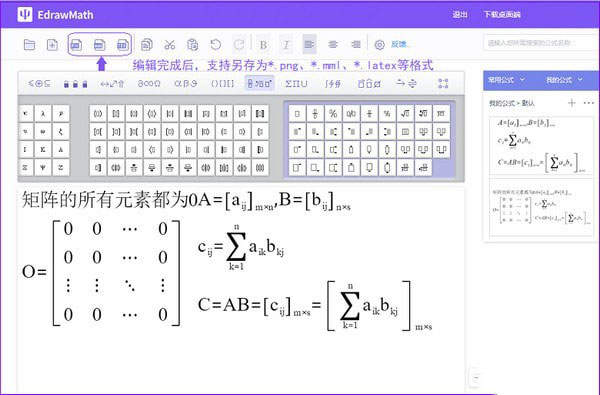This screenshot has width=600, height=395.
Task: Open arrow symbols palette (↔)
Action: (112, 83)
